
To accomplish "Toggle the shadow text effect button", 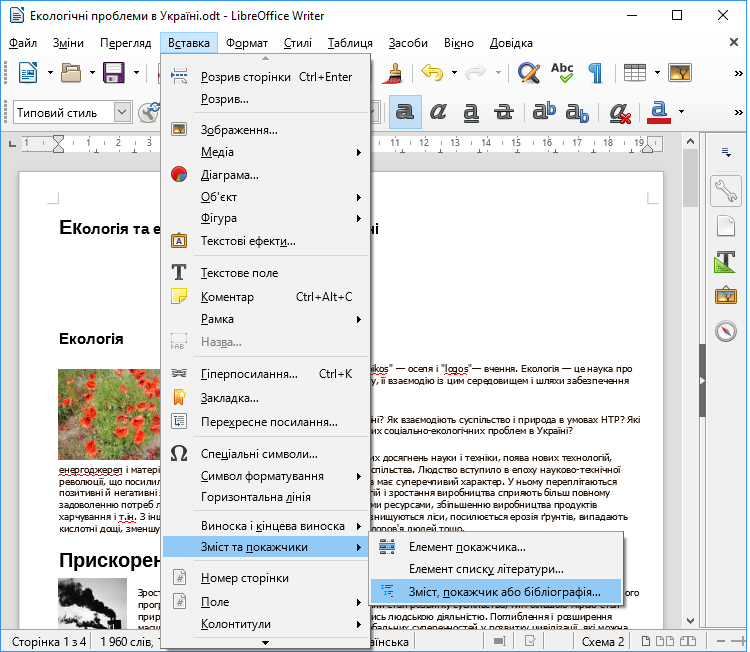I will tap(405, 113).
